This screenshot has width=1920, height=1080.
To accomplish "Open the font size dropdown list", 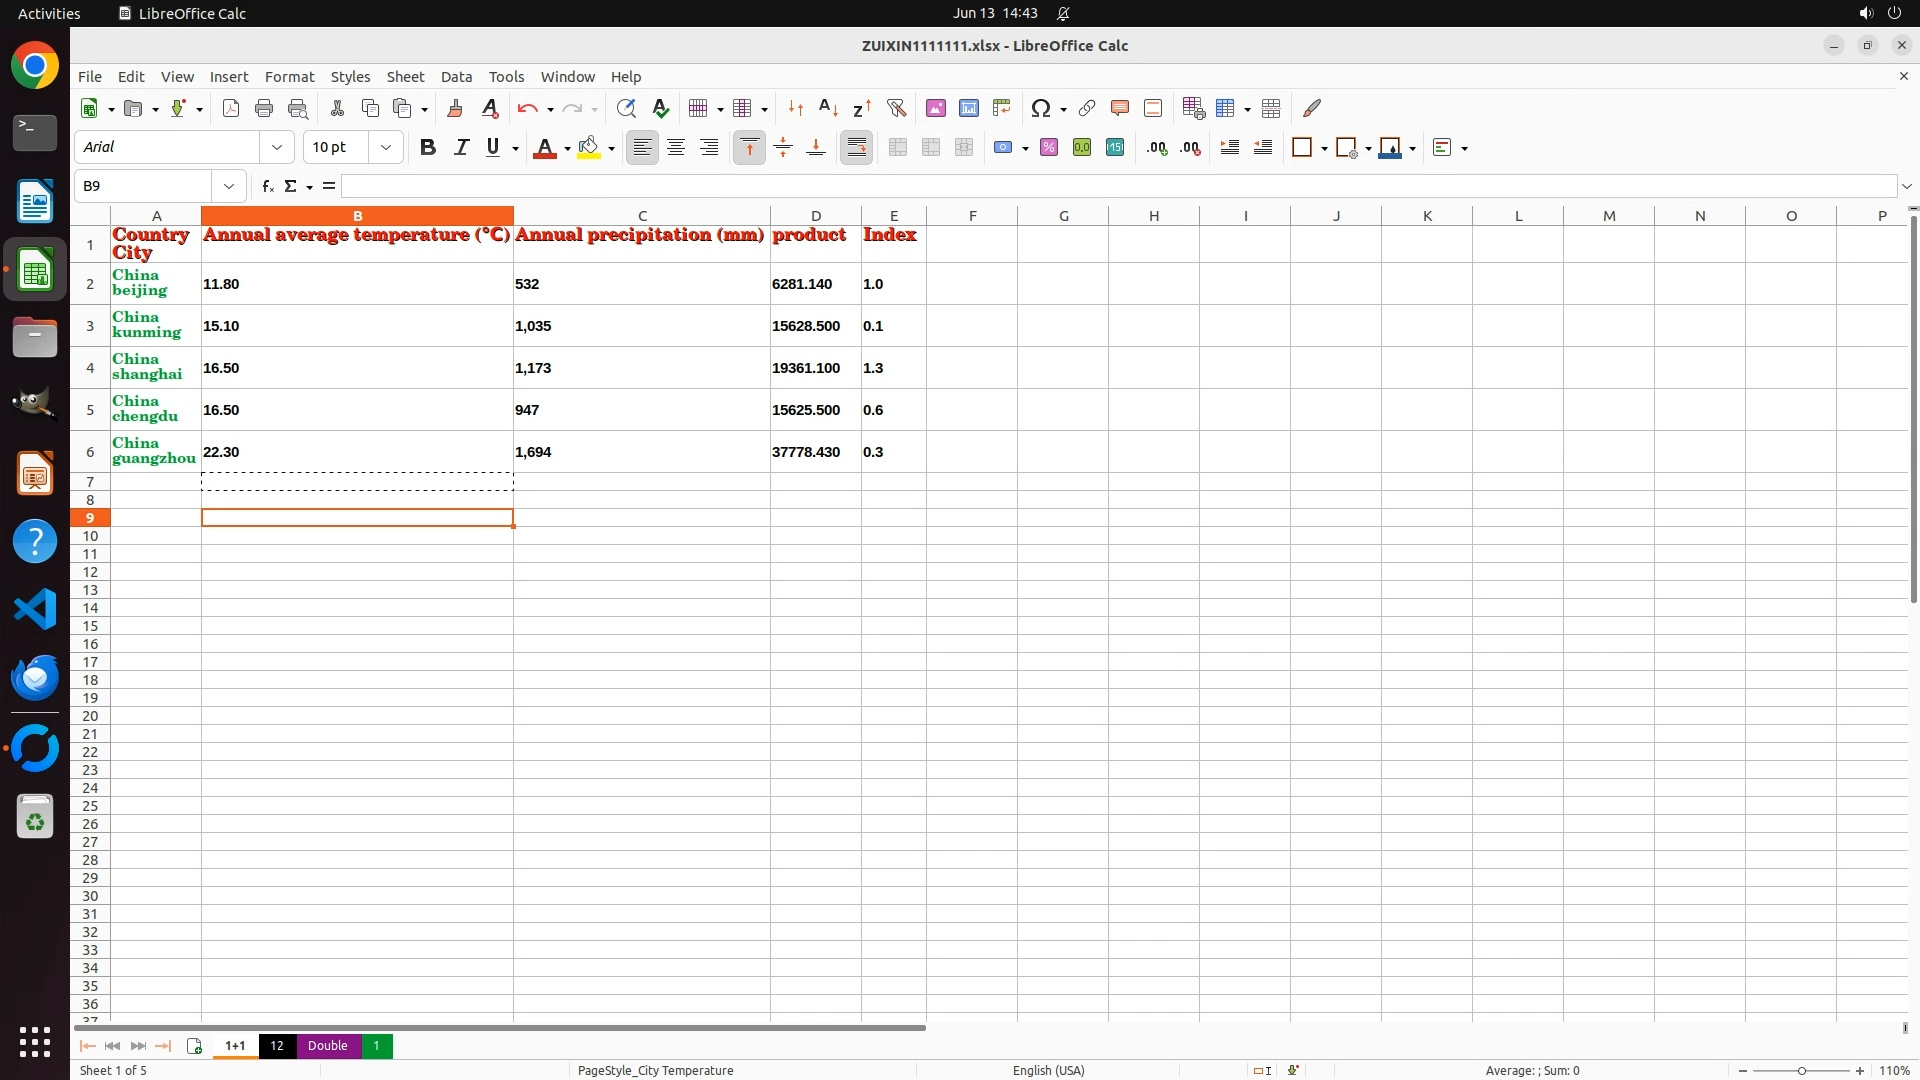I will pyautogui.click(x=386, y=148).
